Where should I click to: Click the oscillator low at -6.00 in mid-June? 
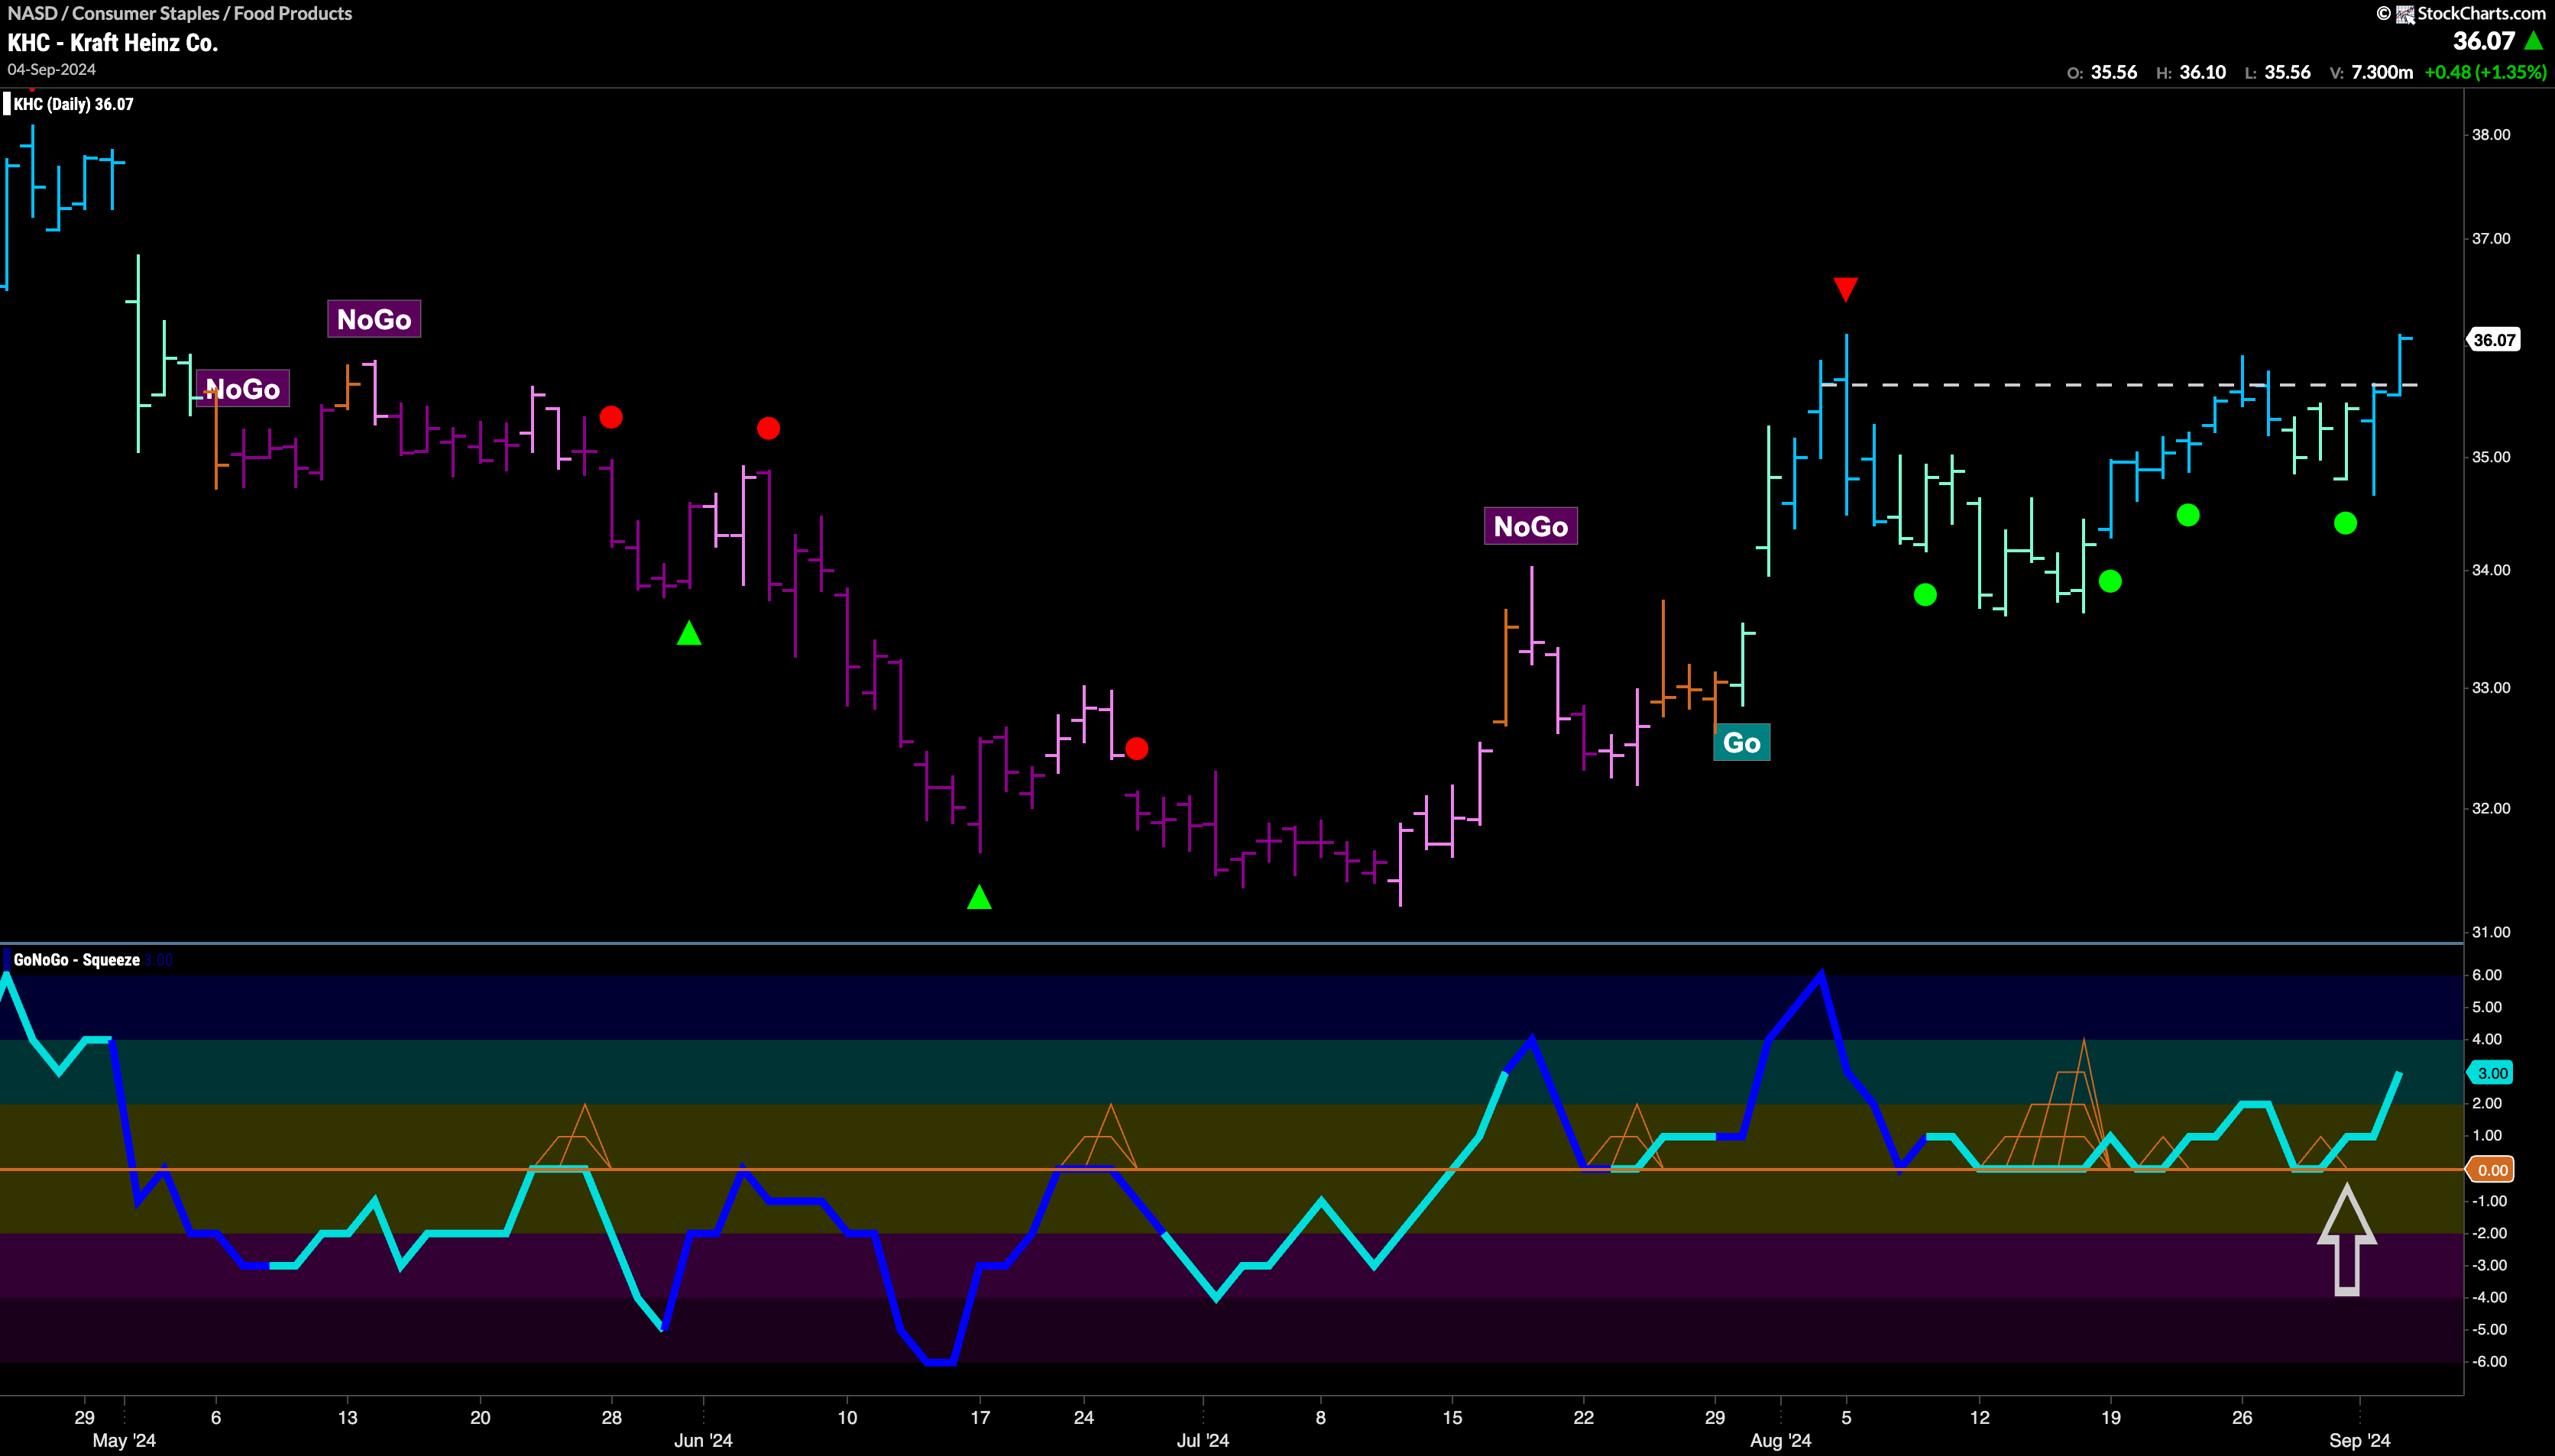pos(941,1361)
